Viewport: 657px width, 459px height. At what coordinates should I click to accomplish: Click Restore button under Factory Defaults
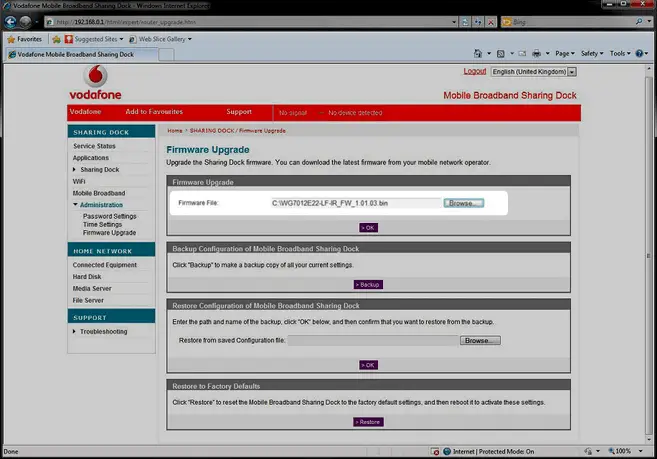(368, 422)
